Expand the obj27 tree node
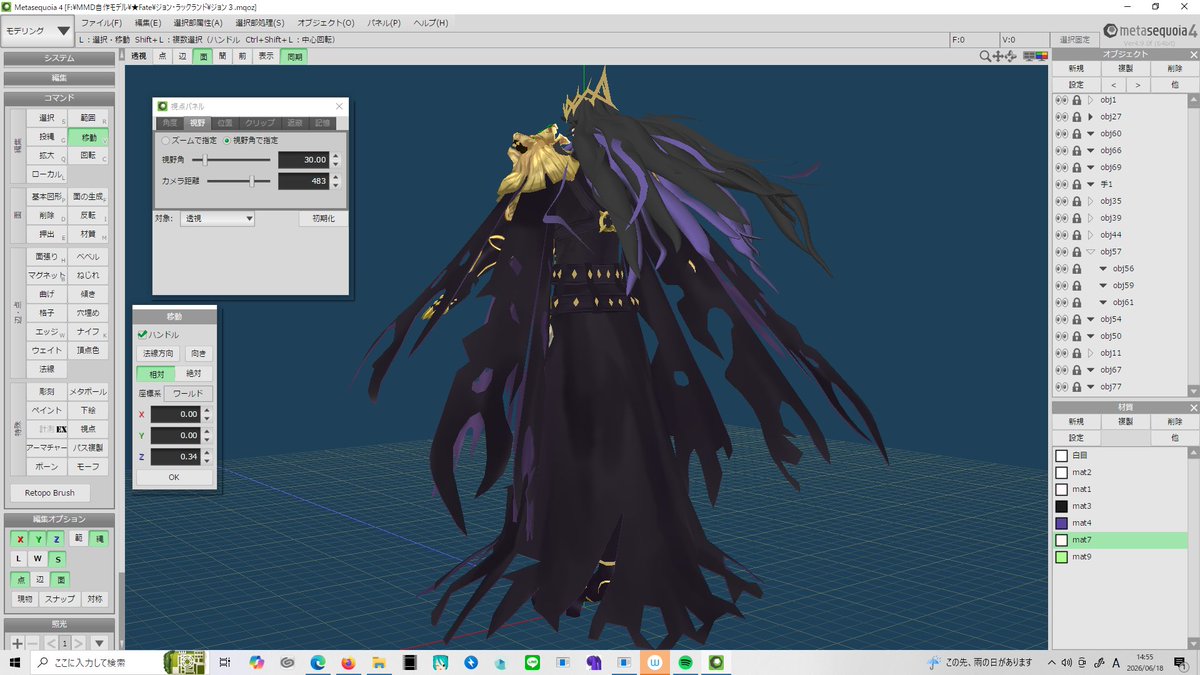 (x=1090, y=117)
